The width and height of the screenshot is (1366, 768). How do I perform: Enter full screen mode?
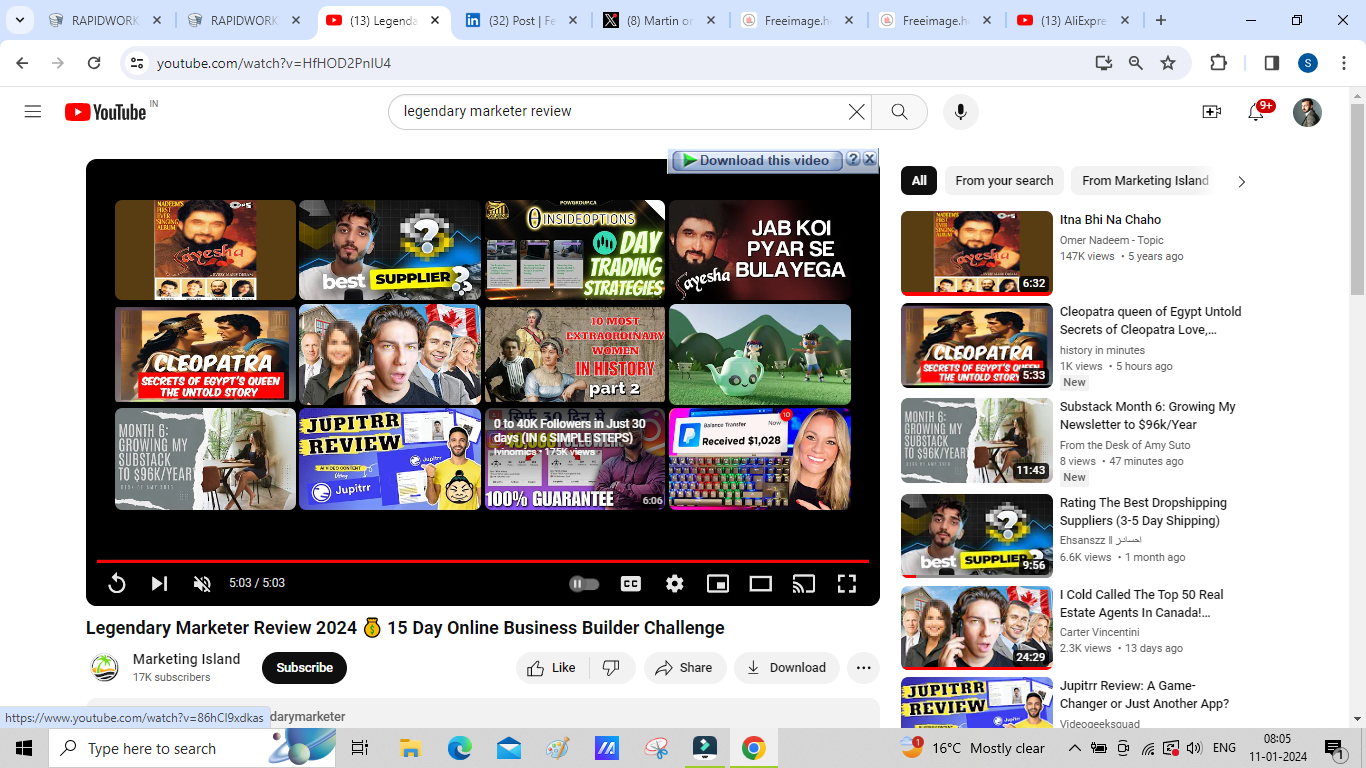point(847,584)
